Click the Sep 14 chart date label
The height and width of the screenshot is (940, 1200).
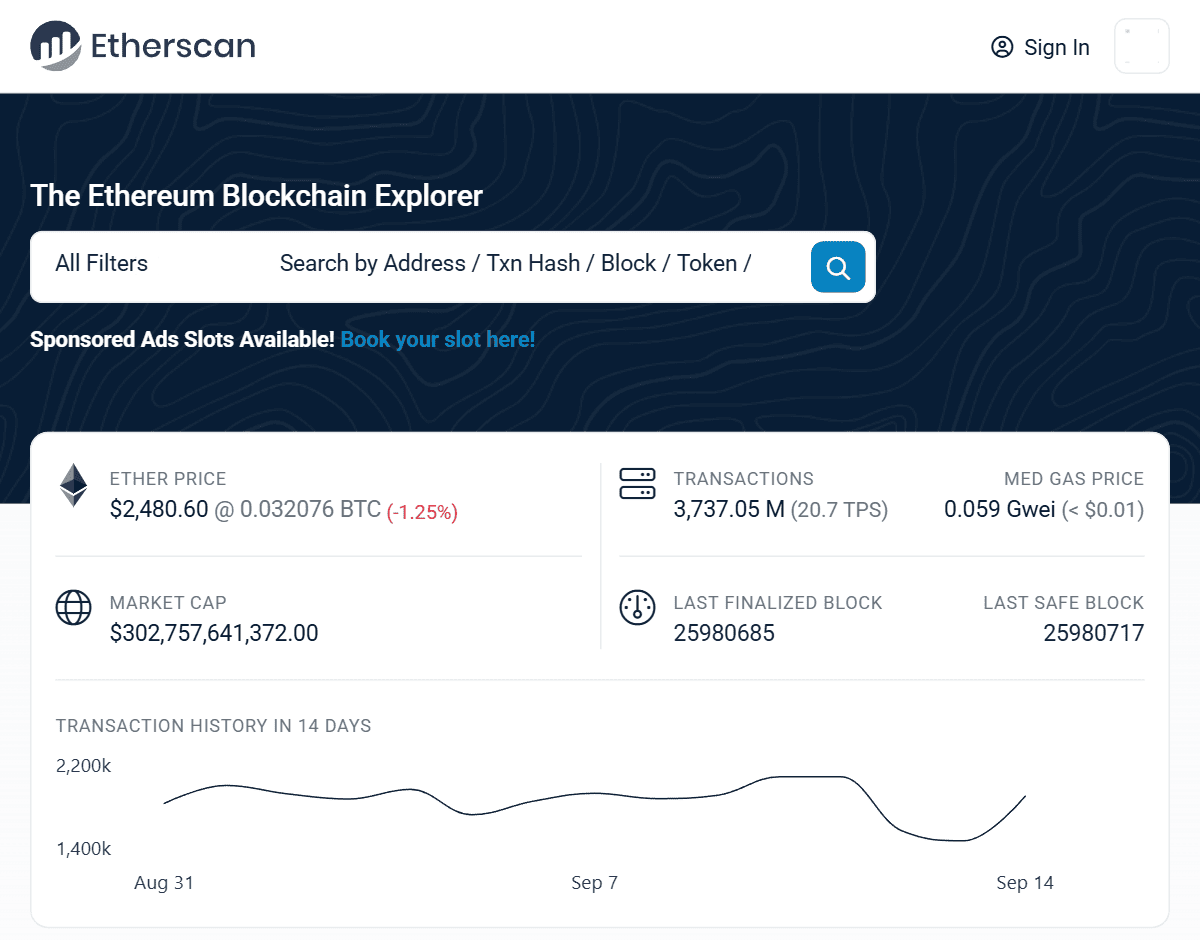(x=1025, y=883)
